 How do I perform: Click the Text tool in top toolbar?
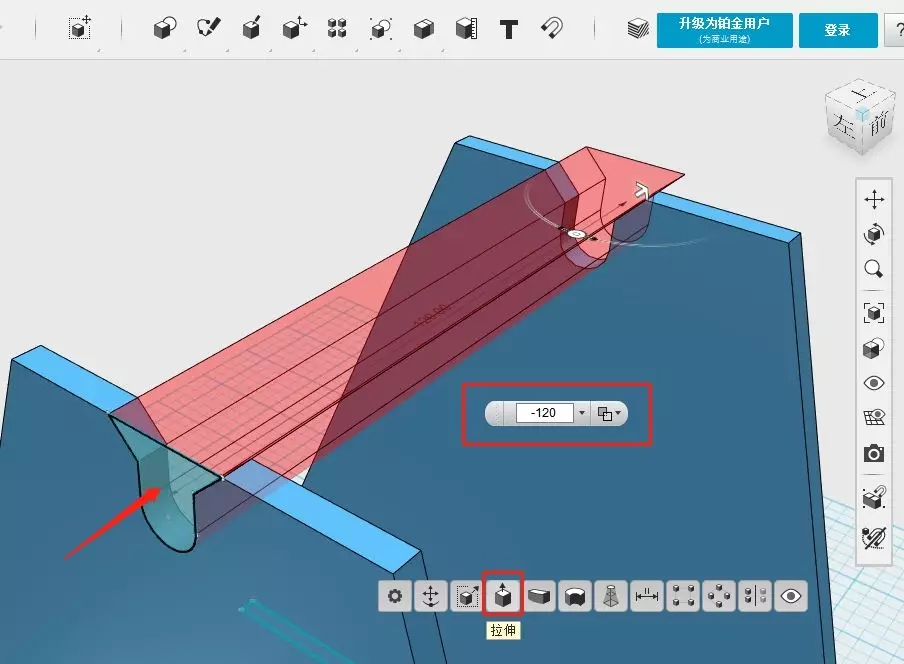click(x=509, y=29)
